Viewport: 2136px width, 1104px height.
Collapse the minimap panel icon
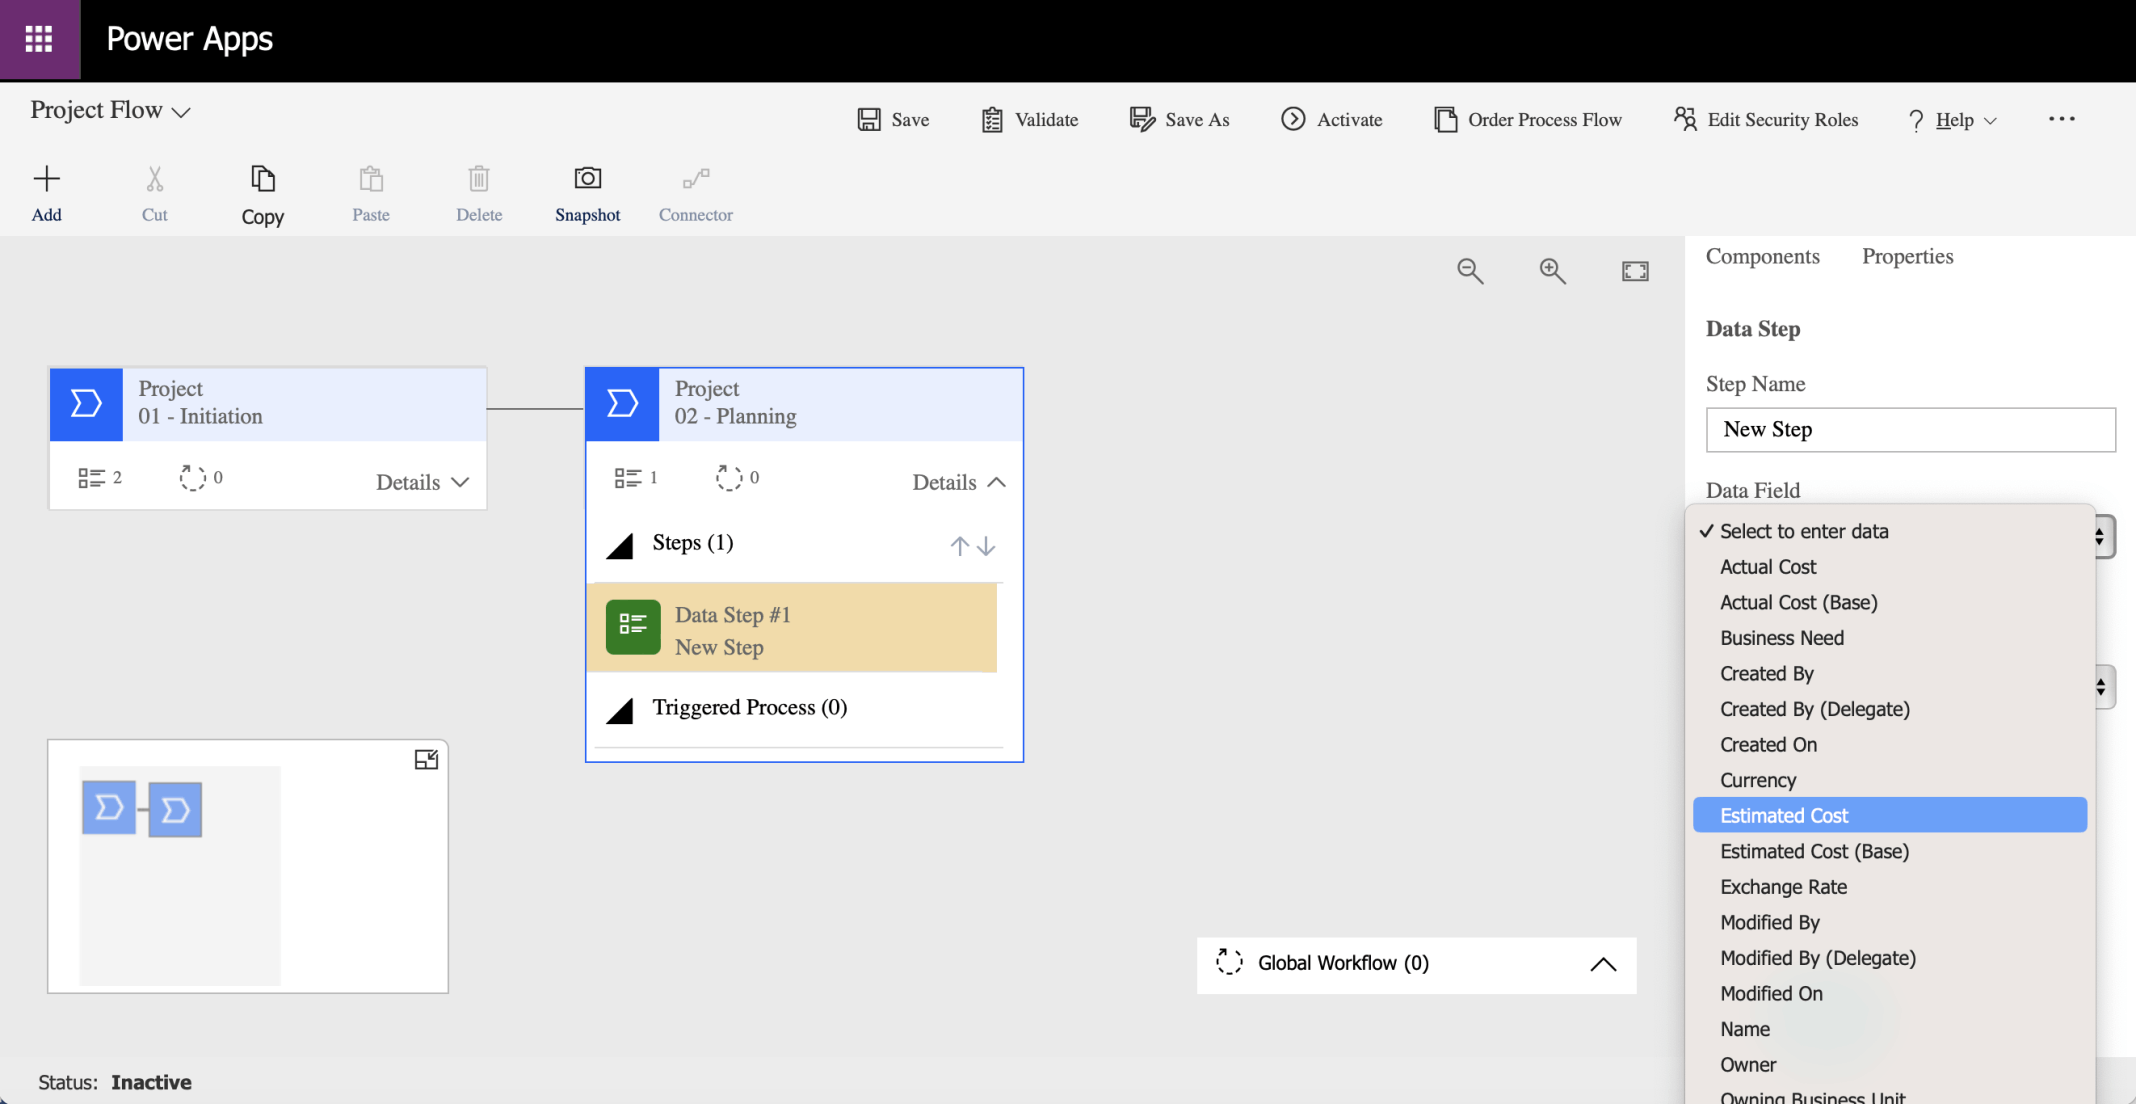click(426, 760)
